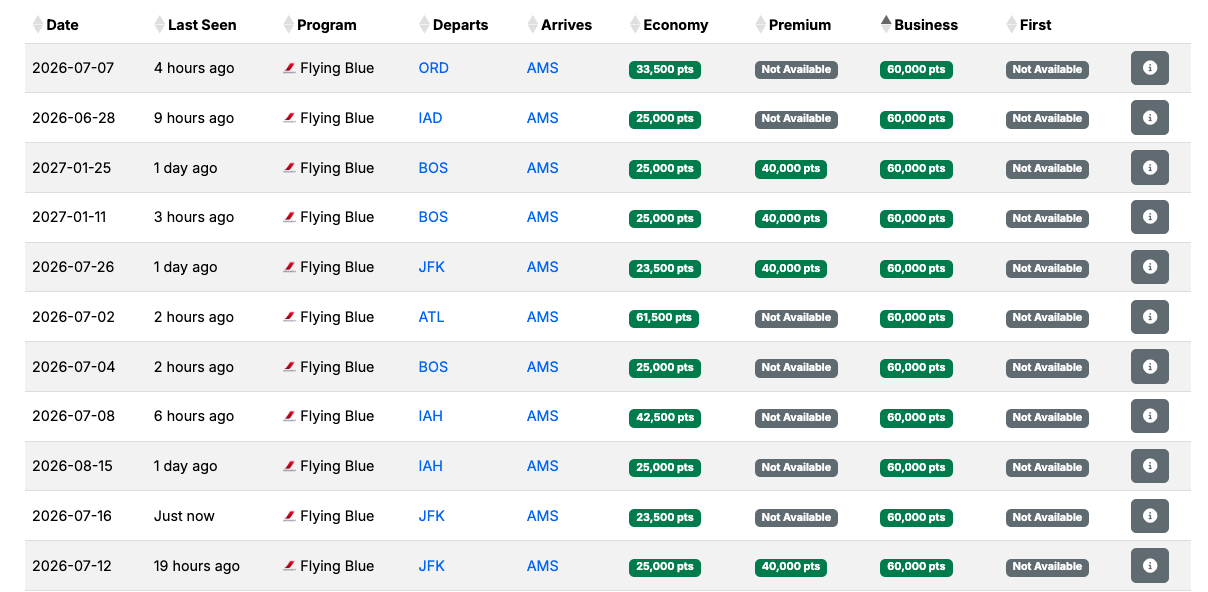Show info for the 2027-01-11 BOS flight

tap(1149, 217)
